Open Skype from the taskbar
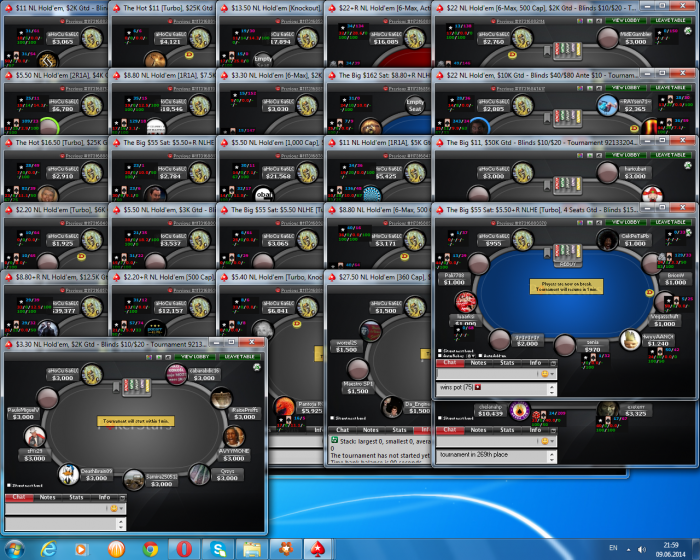Screen dimensions: 700x560 point(218,549)
